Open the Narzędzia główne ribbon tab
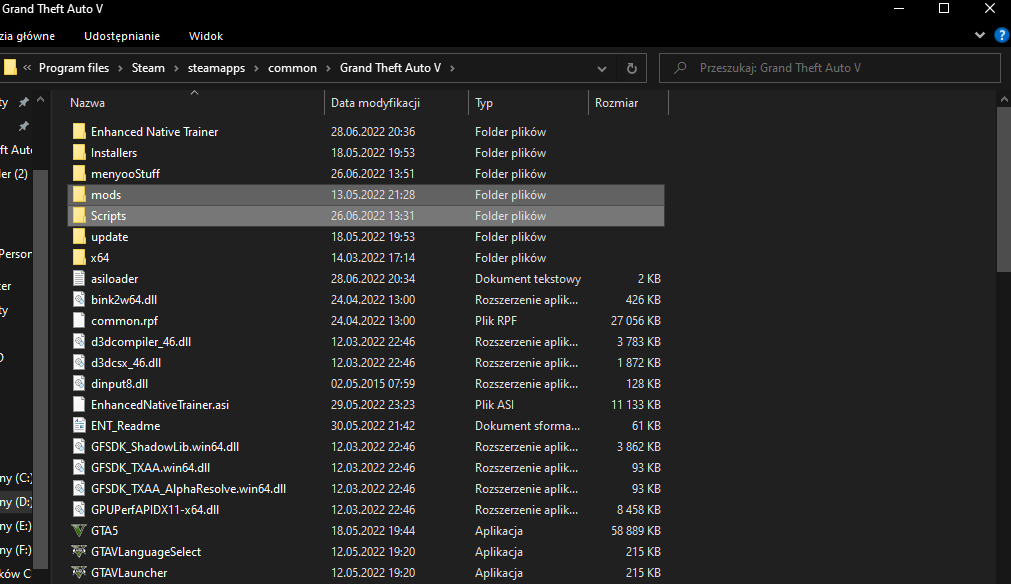Viewport: 1011px width, 584px height. [x=27, y=36]
